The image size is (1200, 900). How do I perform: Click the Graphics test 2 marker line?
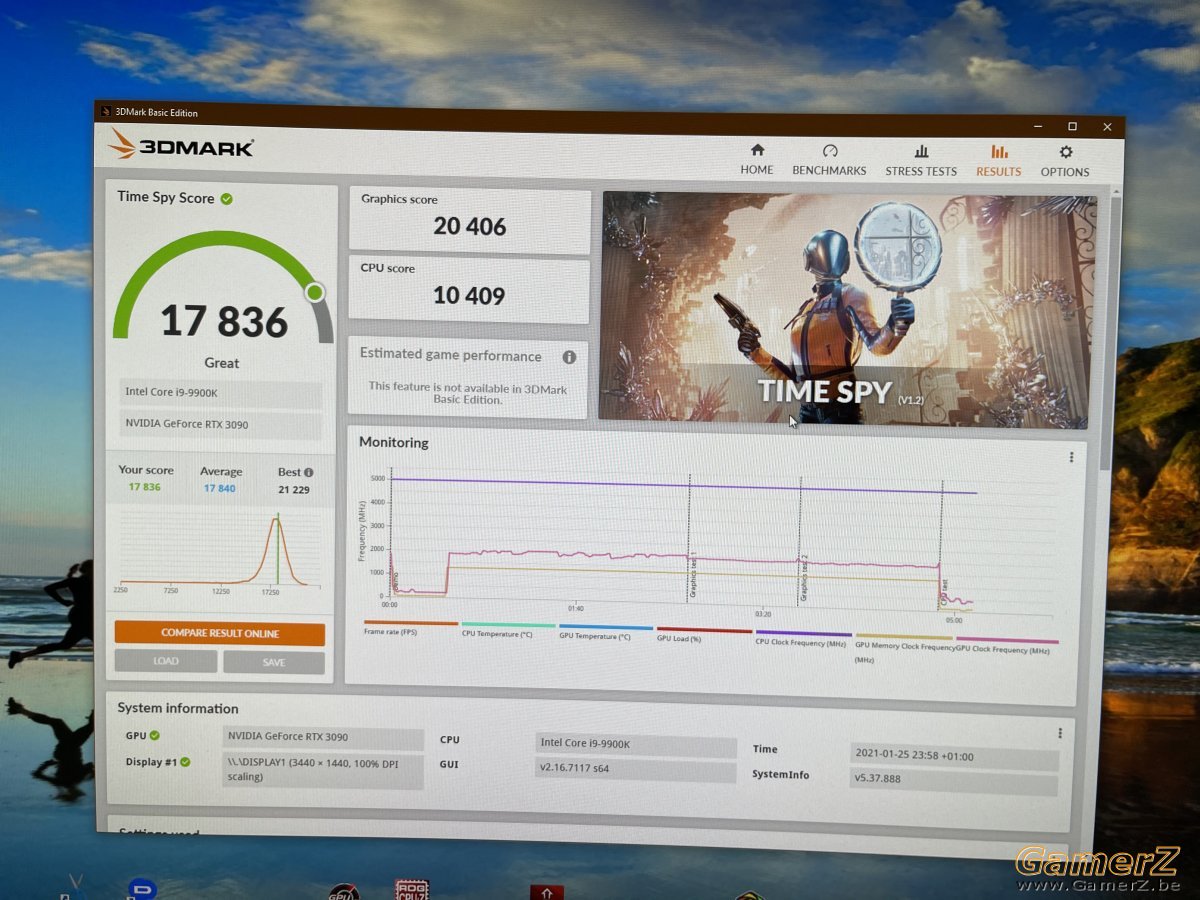tap(800, 539)
